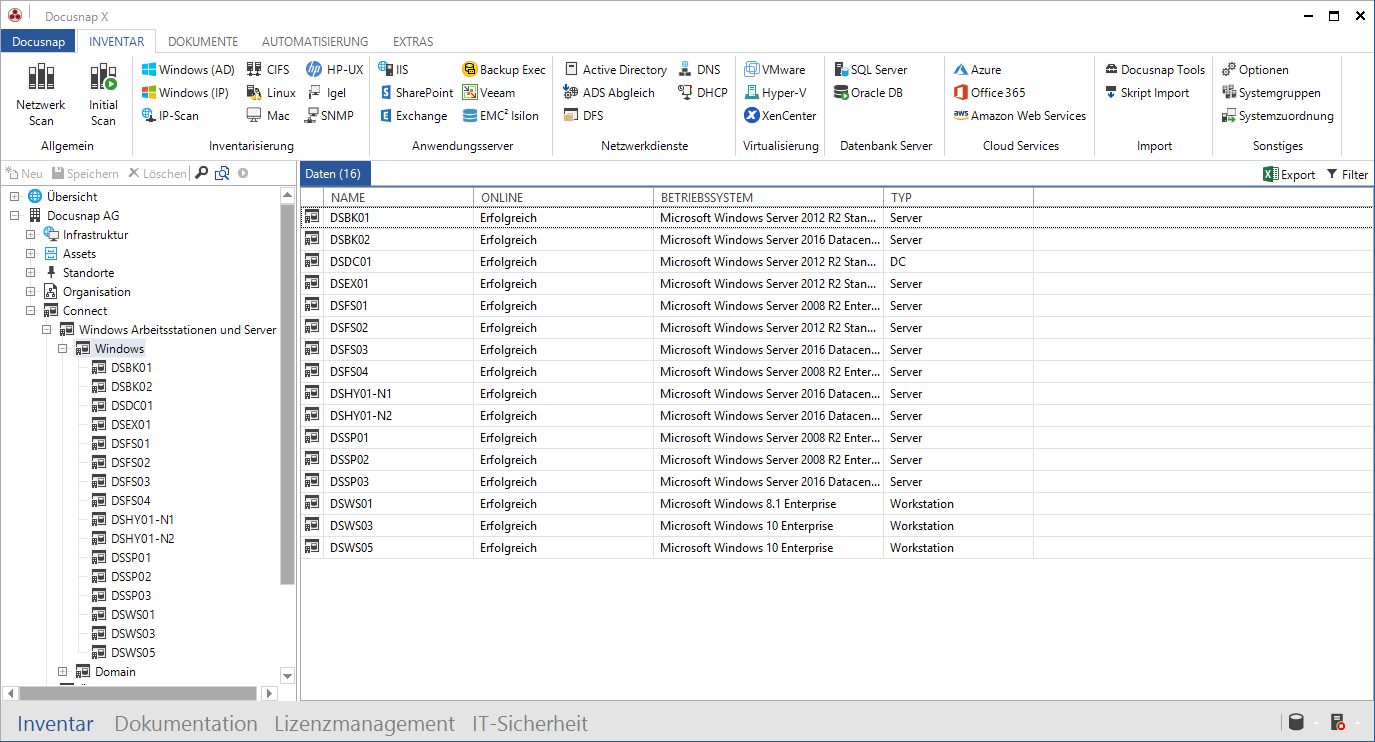Open VMware virtualization scan

775,70
